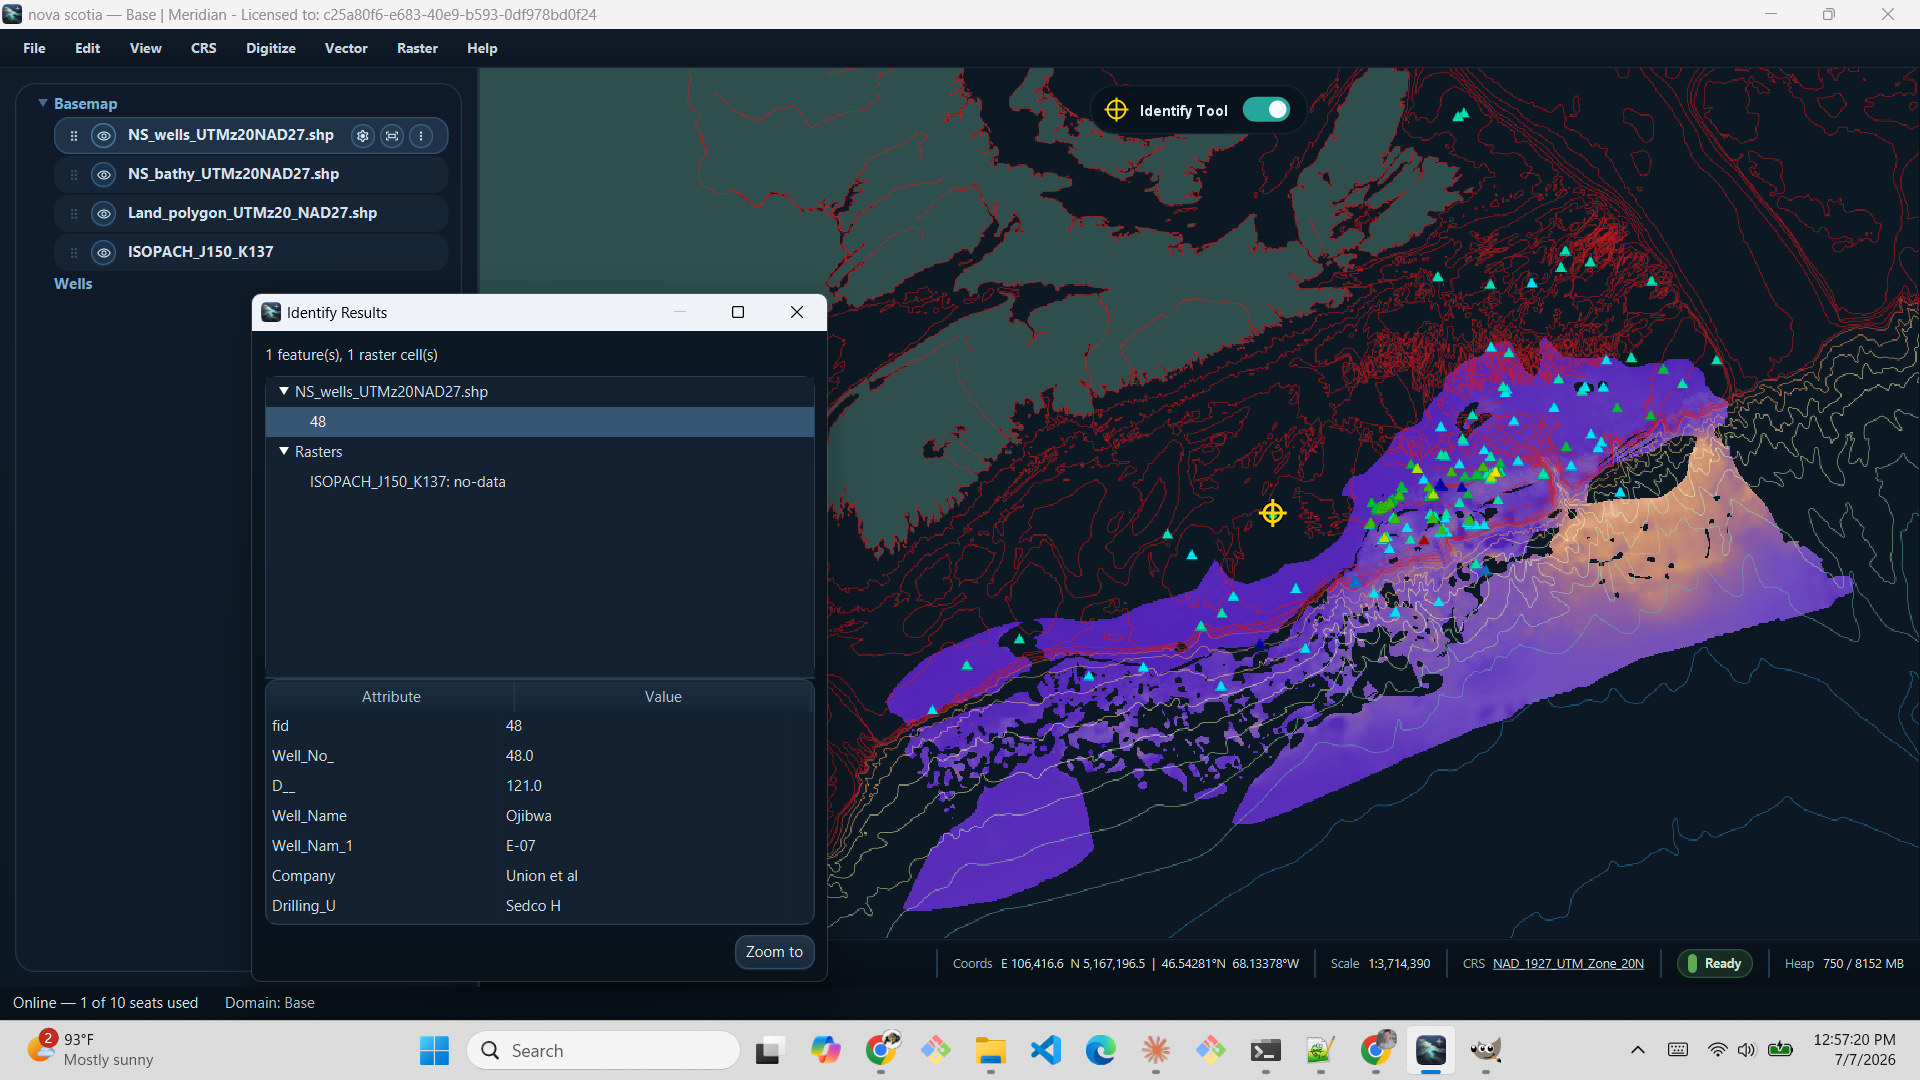
Task: Click the Meridian app icon in title bar
Action: coord(12,14)
